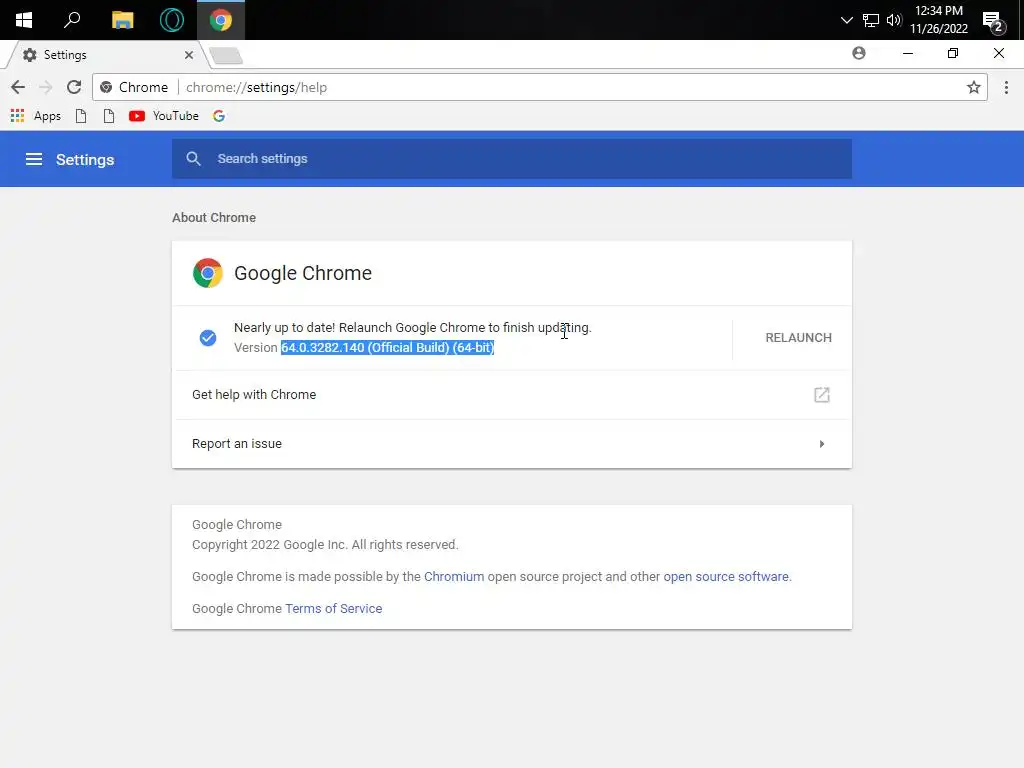This screenshot has width=1024, height=768.
Task: Open the Chrome three-dot menu
Action: (1006, 87)
